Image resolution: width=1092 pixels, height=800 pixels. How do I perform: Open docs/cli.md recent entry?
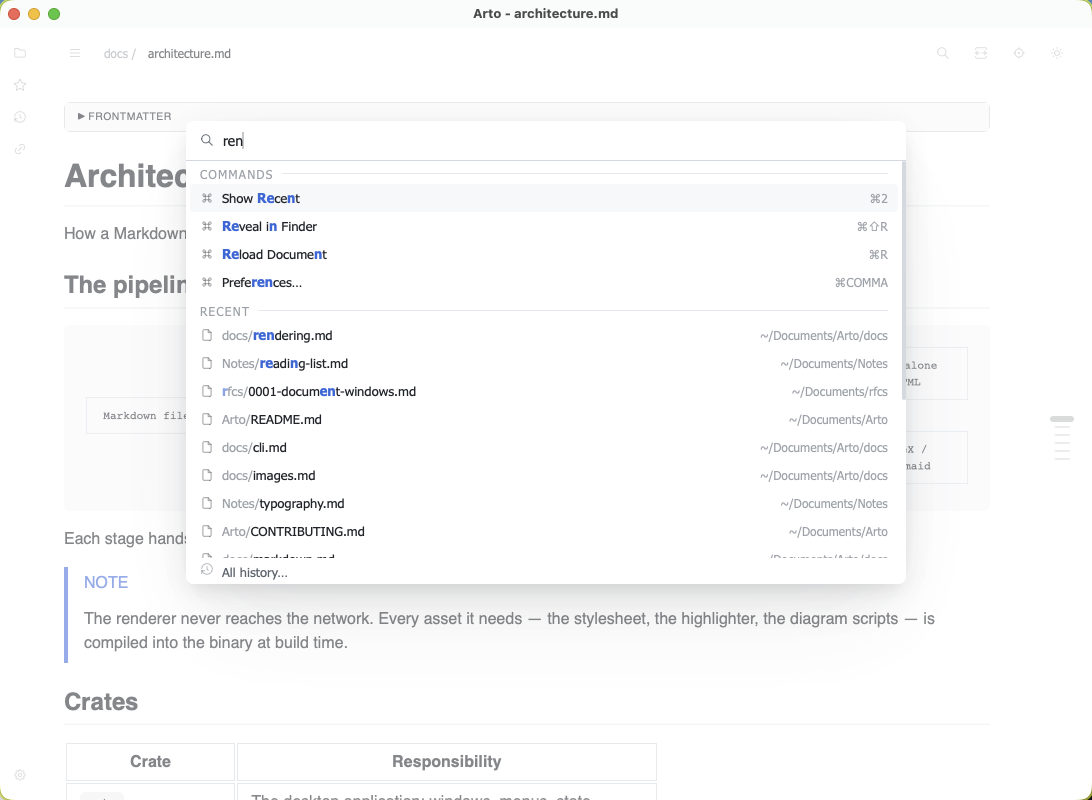click(x=544, y=447)
